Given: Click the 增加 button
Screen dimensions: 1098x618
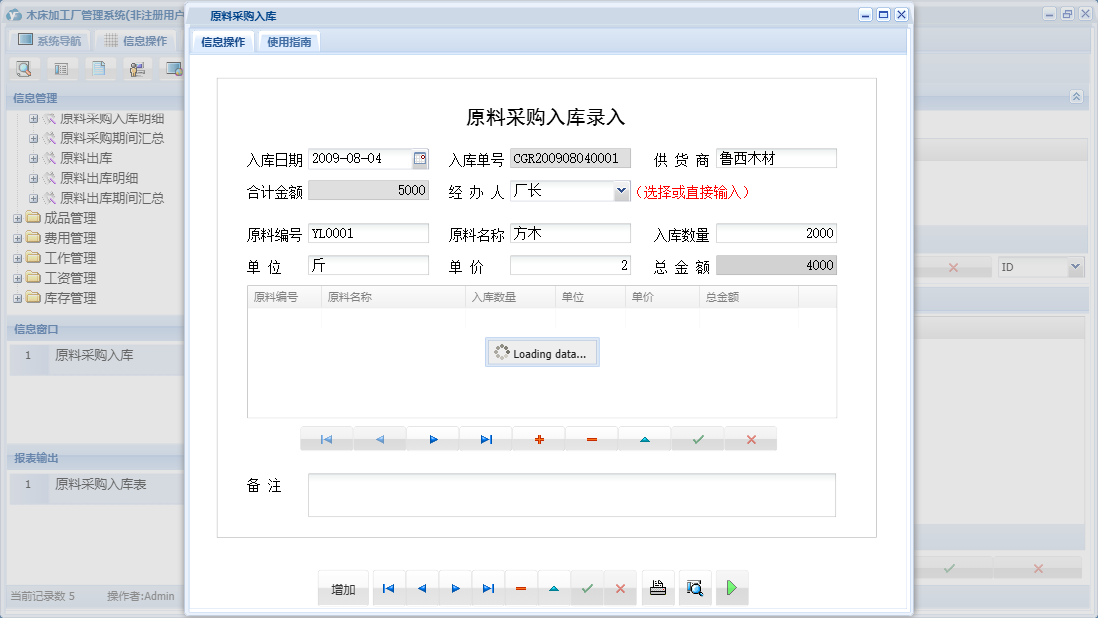Looking at the screenshot, I should [x=343, y=588].
